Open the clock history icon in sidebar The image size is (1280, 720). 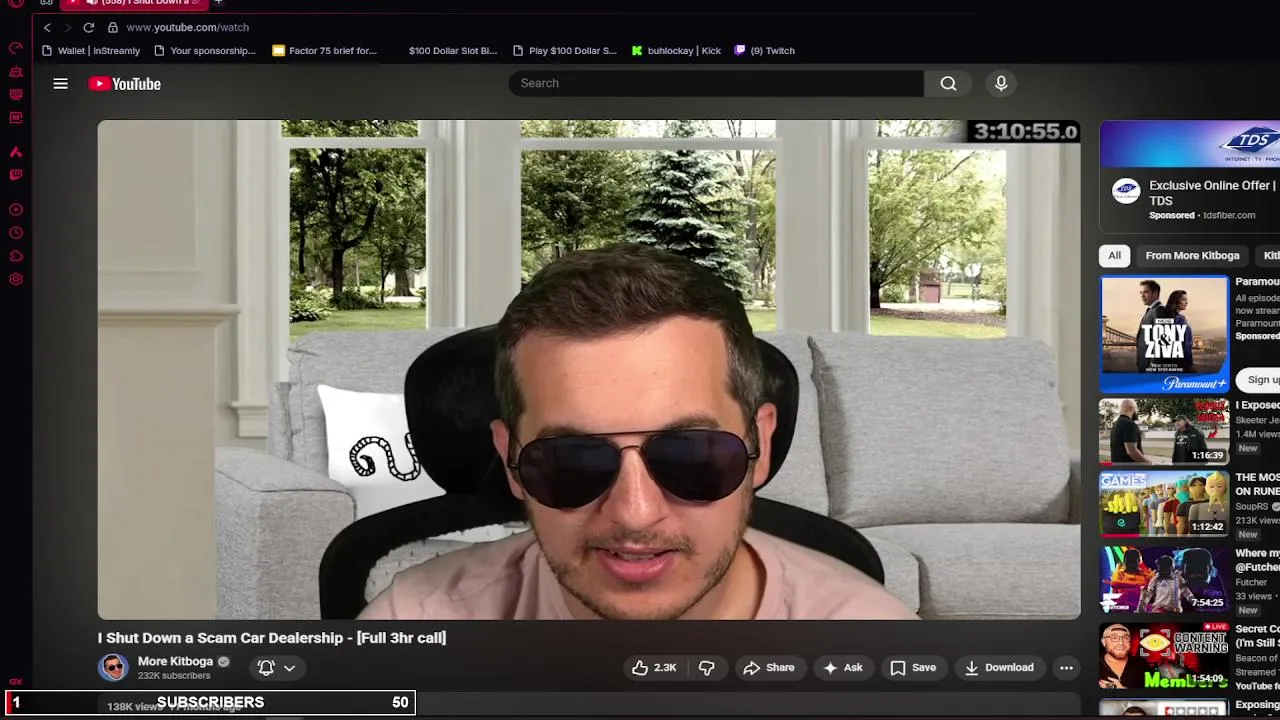(x=16, y=233)
